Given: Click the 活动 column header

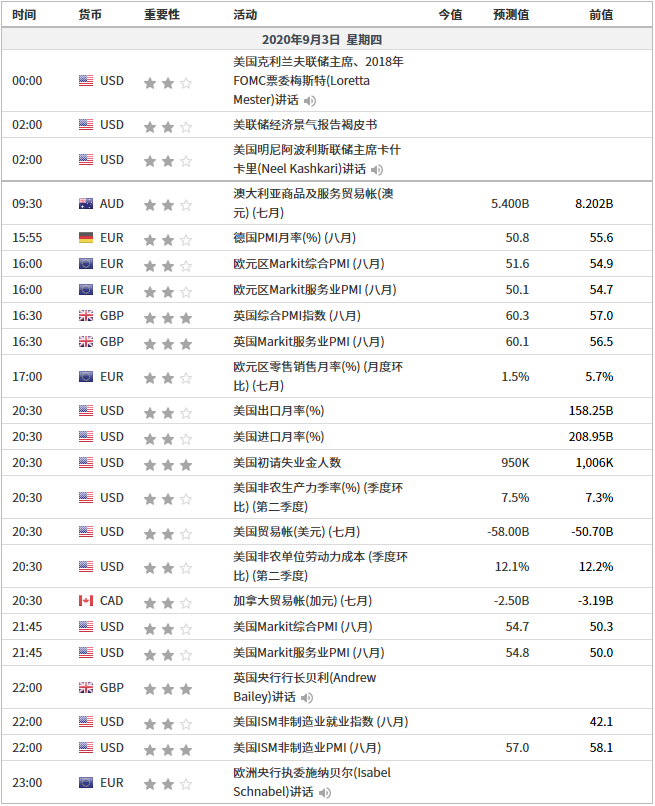Looking at the screenshot, I should tap(245, 14).
